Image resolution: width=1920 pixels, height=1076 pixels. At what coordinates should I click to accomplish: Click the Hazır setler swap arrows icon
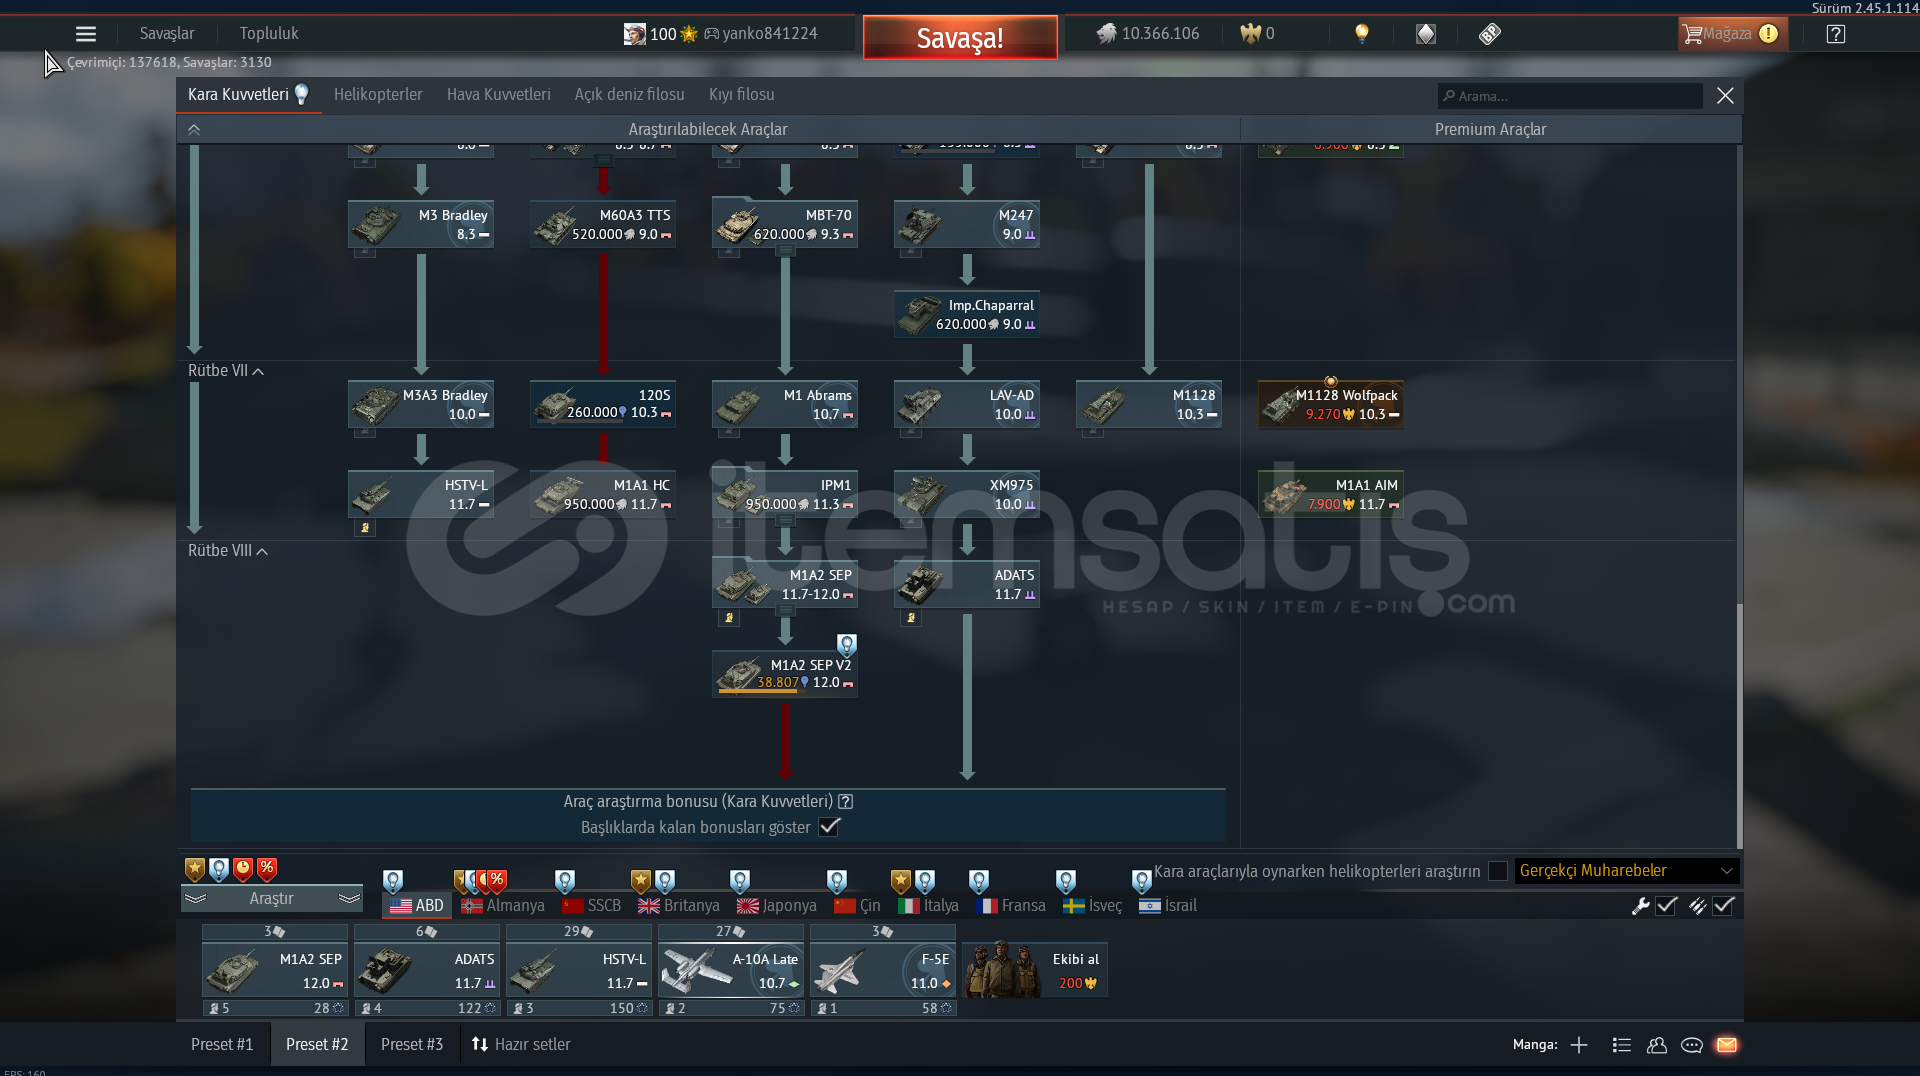480,1044
